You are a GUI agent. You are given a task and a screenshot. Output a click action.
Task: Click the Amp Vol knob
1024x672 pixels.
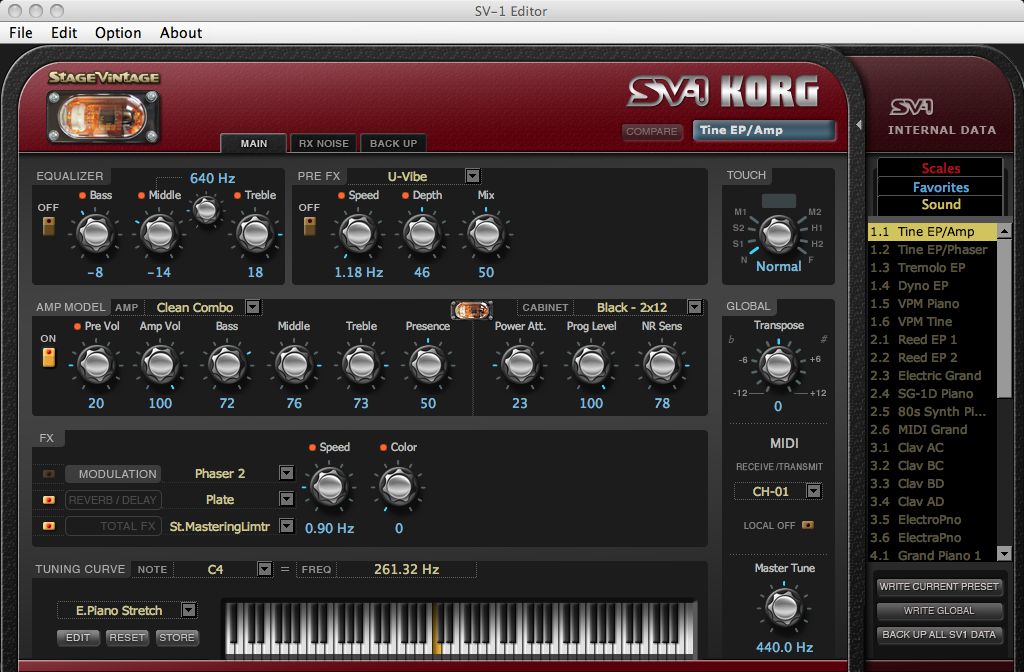[x=160, y=364]
